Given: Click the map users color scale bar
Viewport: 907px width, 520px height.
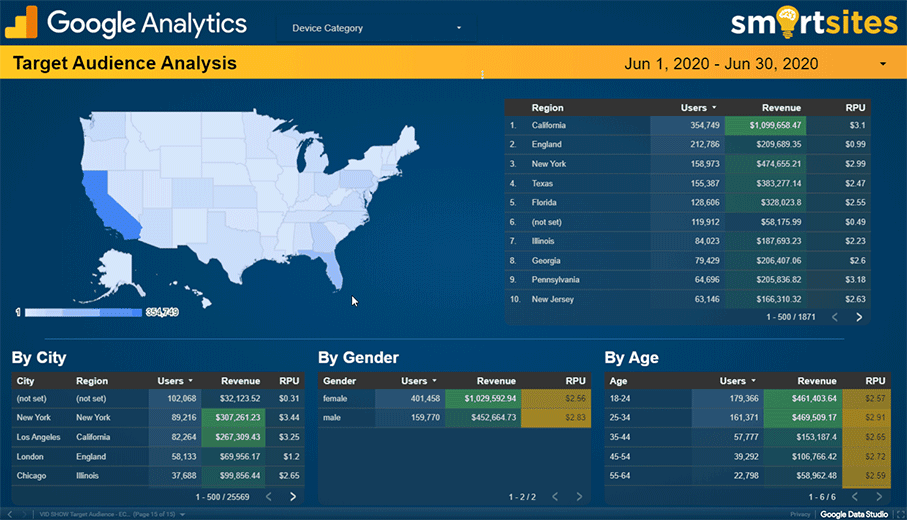Looking at the screenshot, I should [x=83, y=313].
